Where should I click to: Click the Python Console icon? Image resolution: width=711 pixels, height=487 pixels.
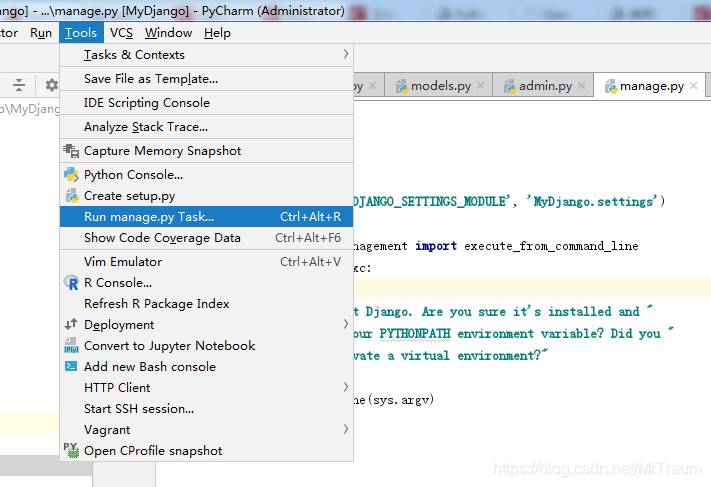pyautogui.click(x=71, y=175)
